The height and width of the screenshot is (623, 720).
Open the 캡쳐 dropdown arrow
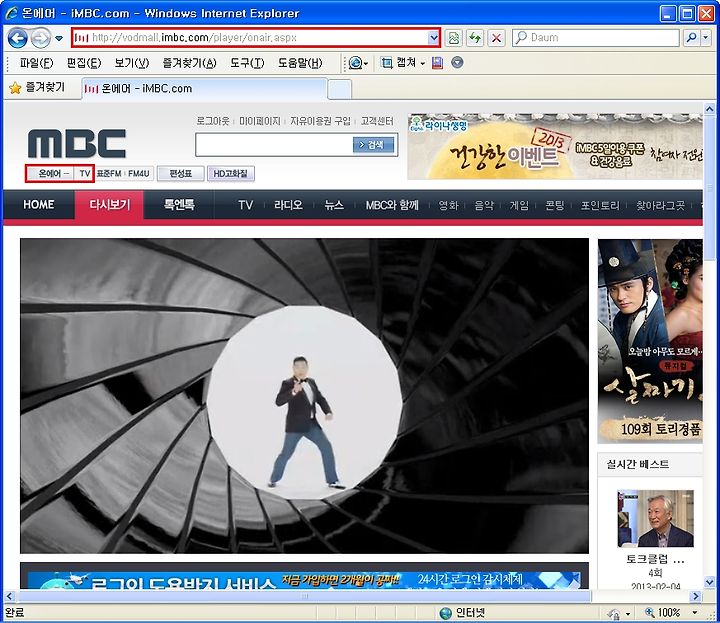tap(422, 63)
